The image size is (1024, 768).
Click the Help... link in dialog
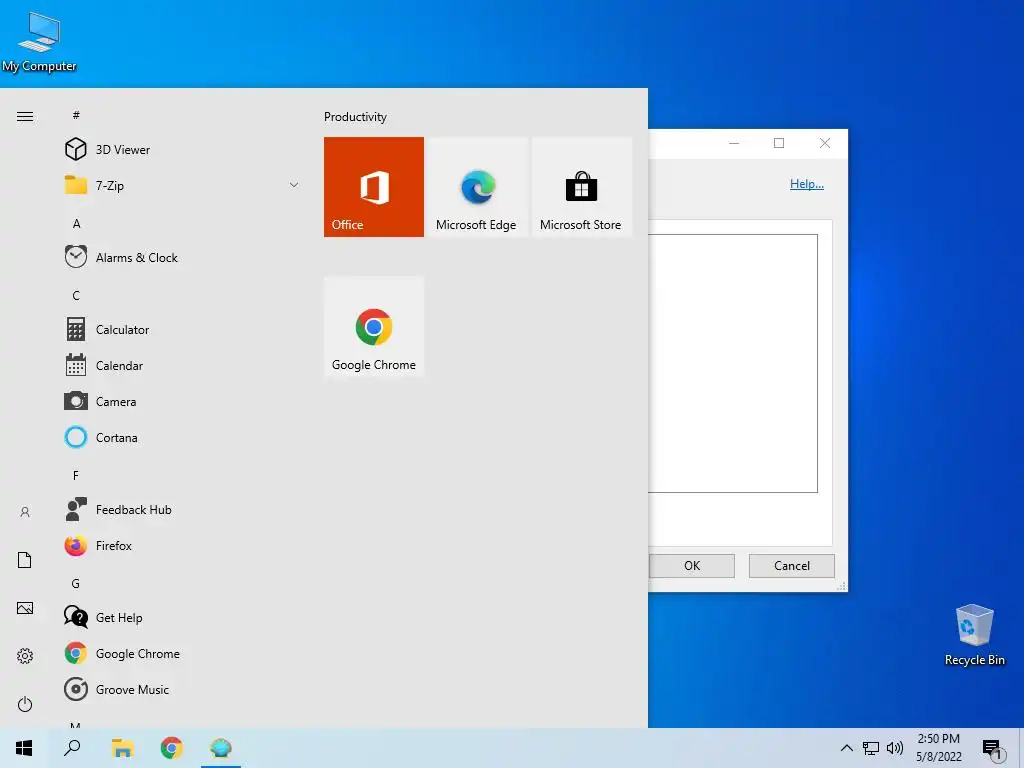(807, 184)
